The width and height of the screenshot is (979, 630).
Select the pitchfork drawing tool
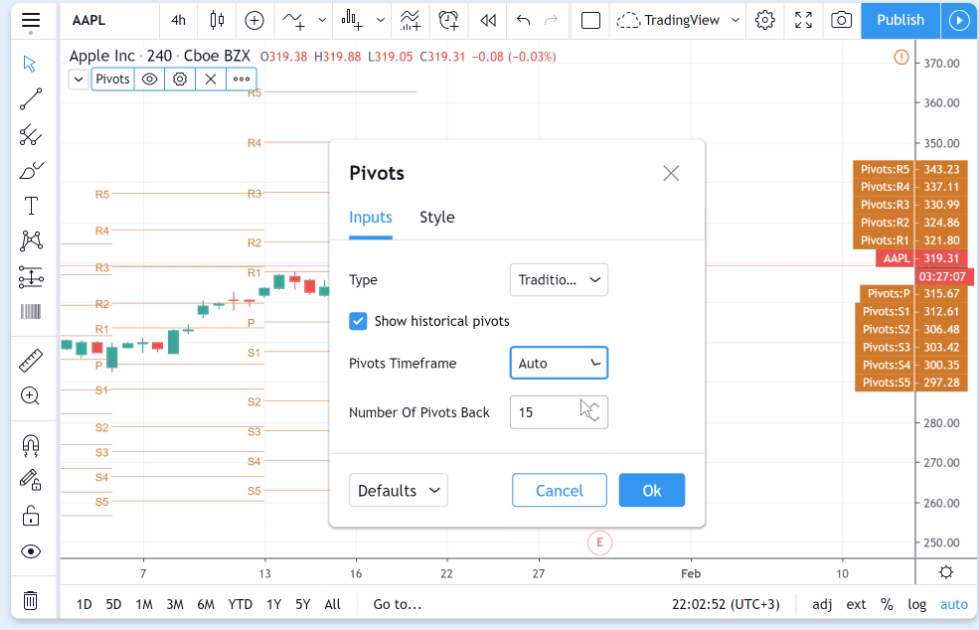[x=31, y=134]
